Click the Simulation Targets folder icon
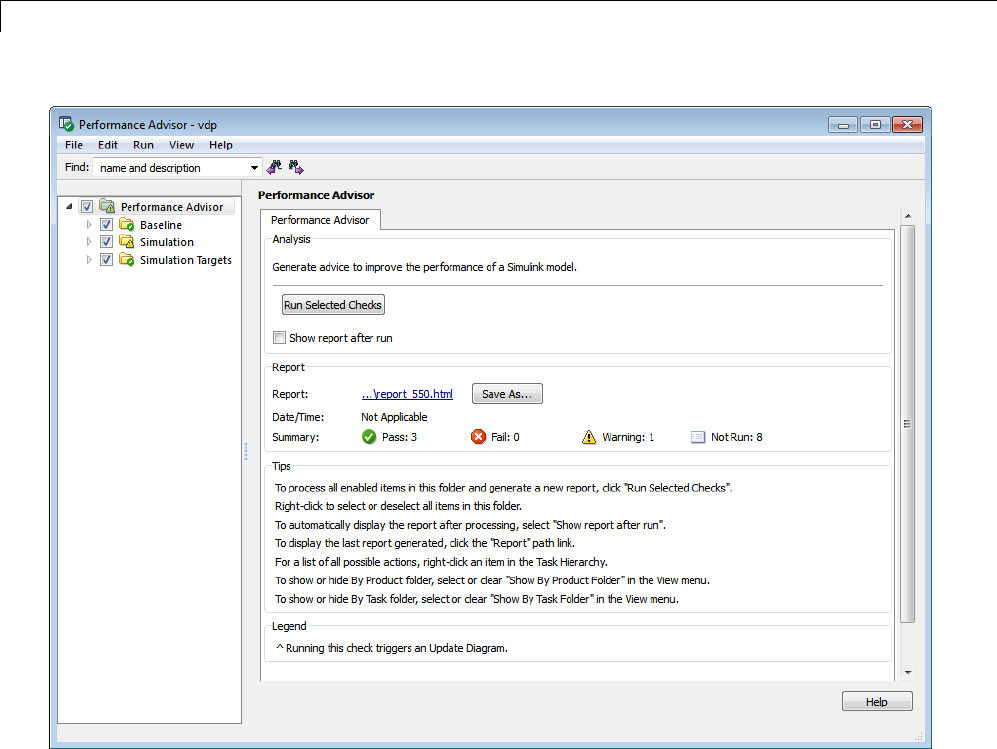 (x=127, y=260)
